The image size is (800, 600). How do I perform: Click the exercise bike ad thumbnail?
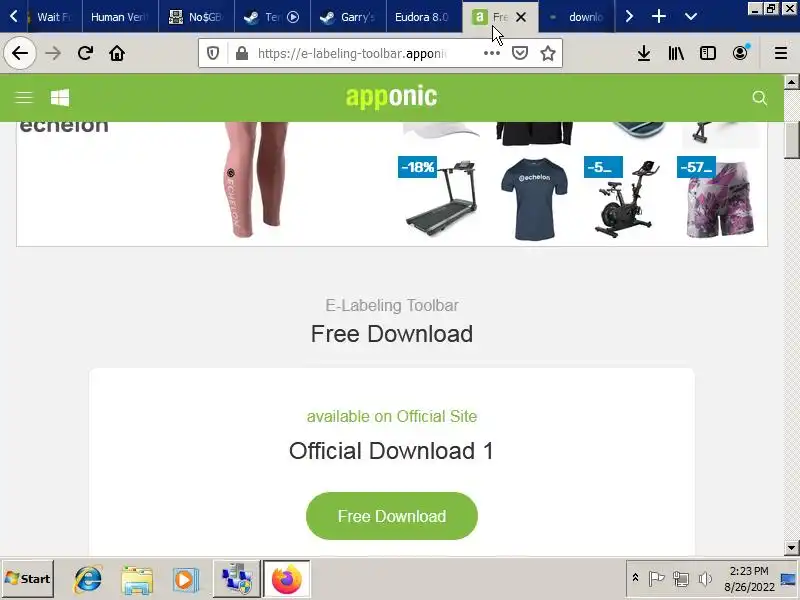pos(627,198)
